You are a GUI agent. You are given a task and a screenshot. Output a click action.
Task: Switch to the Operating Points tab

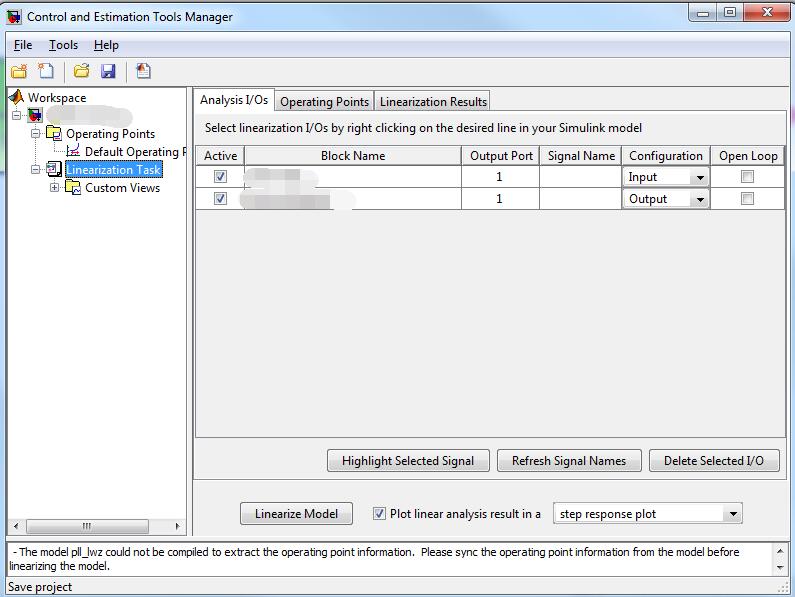tap(324, 101)
